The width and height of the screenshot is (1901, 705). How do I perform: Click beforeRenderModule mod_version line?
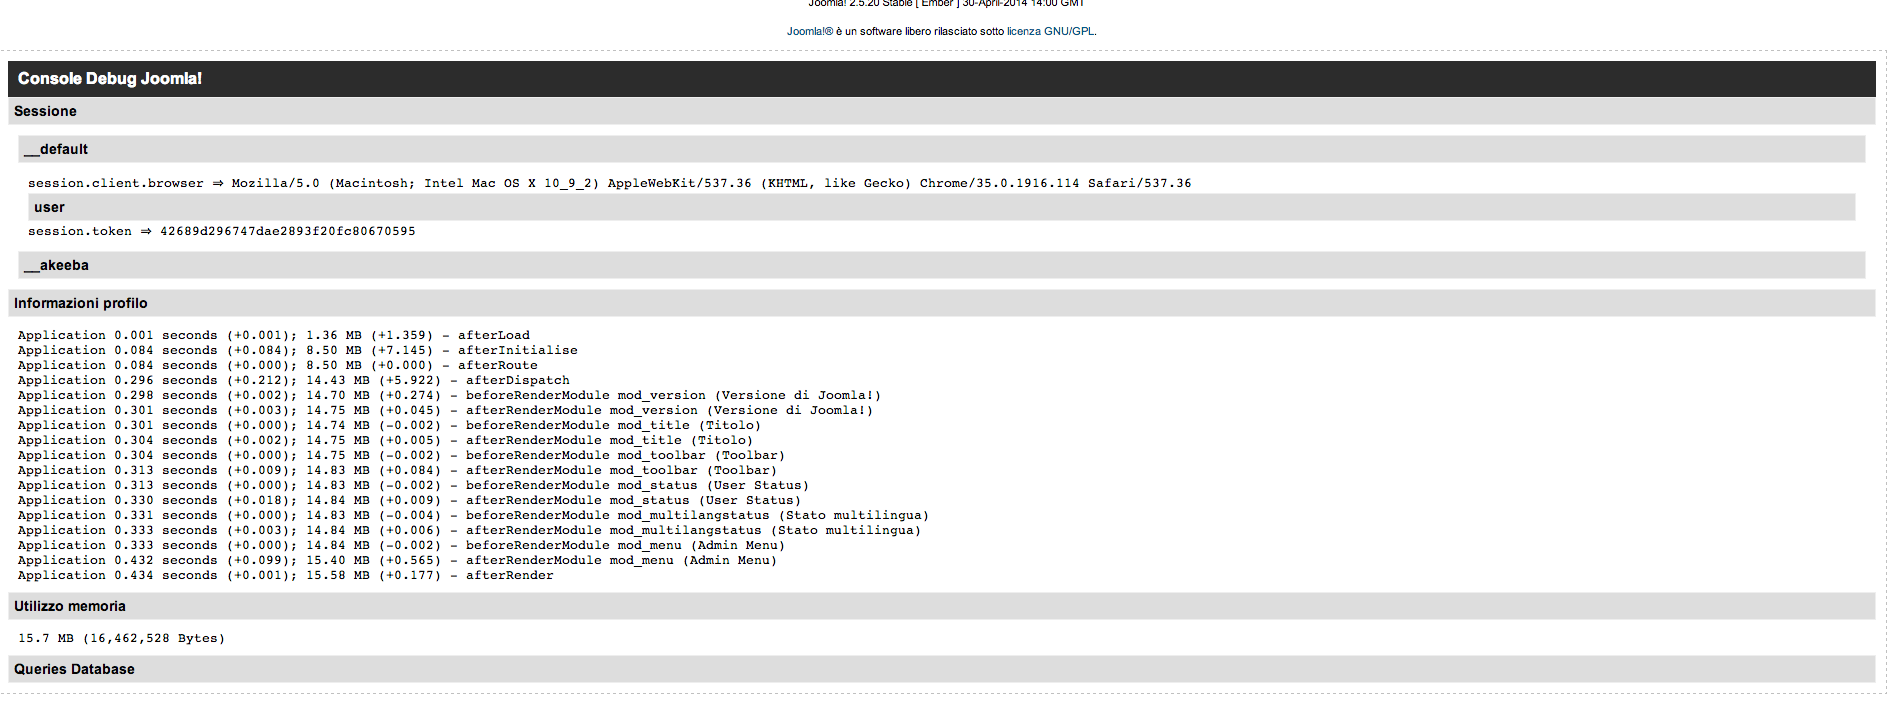[x=449, y=395]
